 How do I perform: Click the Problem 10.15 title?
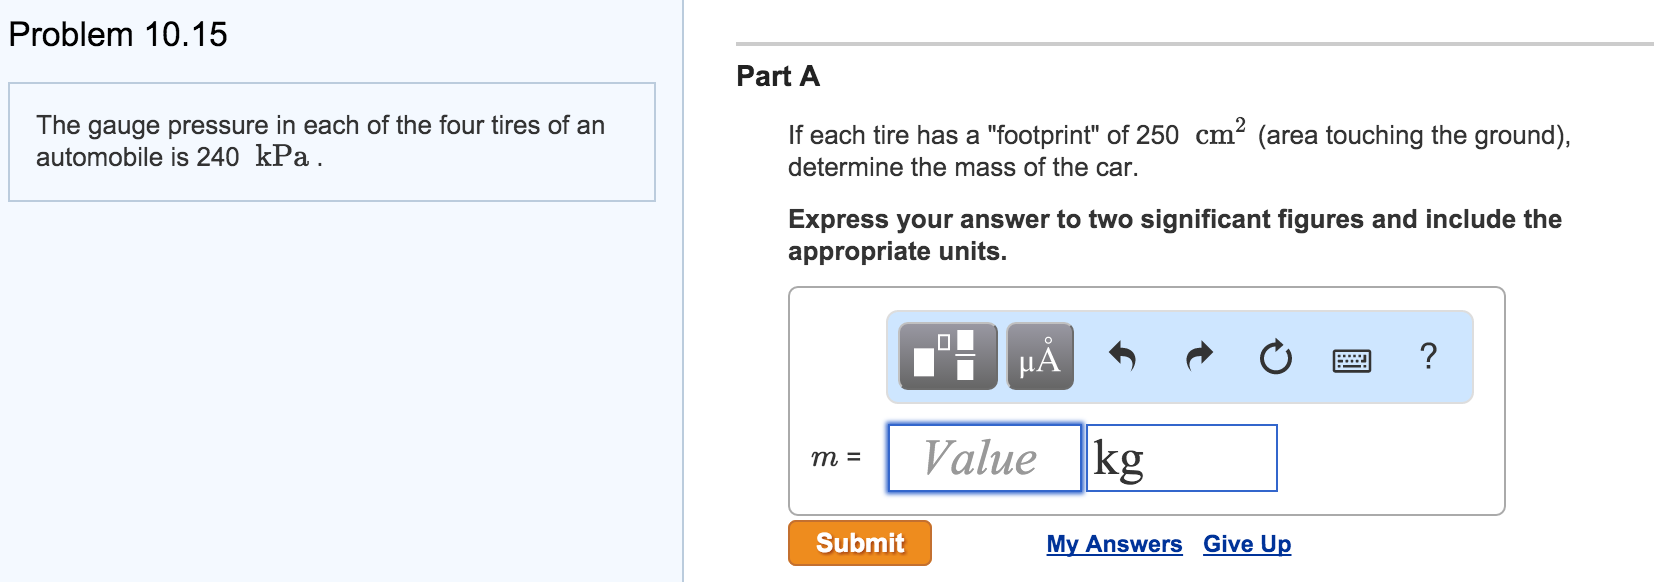pyautogui.click(x=118, y=34)
